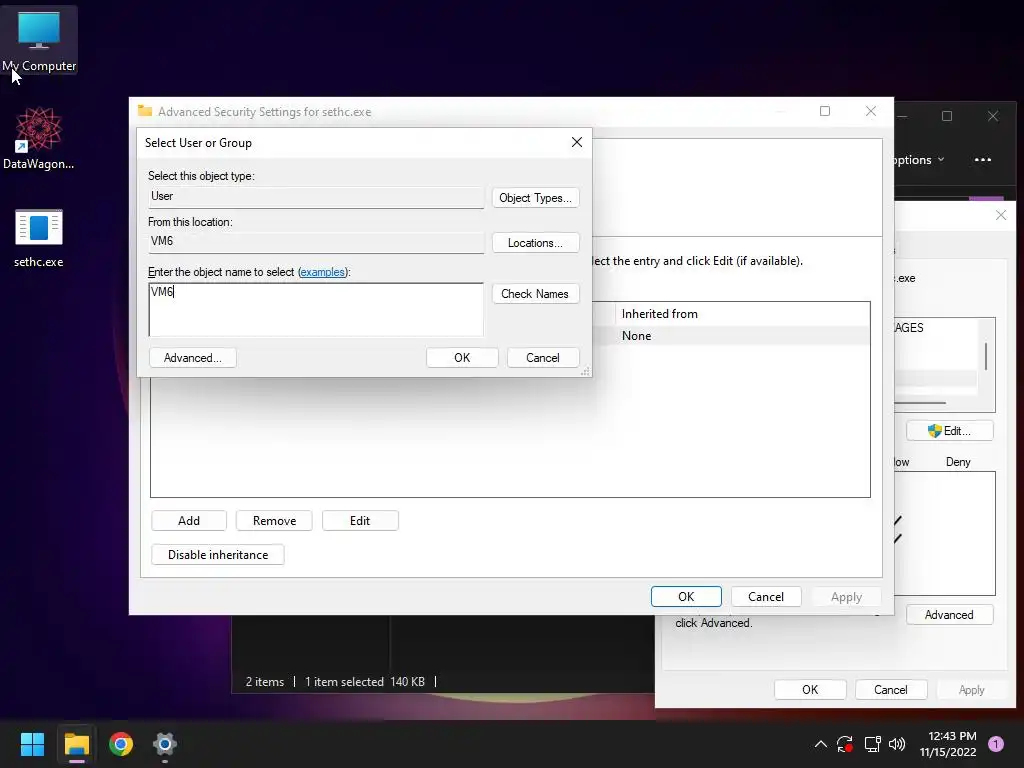Click Disable inheritance button
Screen dimensions: 1024x768
point(218,554)
